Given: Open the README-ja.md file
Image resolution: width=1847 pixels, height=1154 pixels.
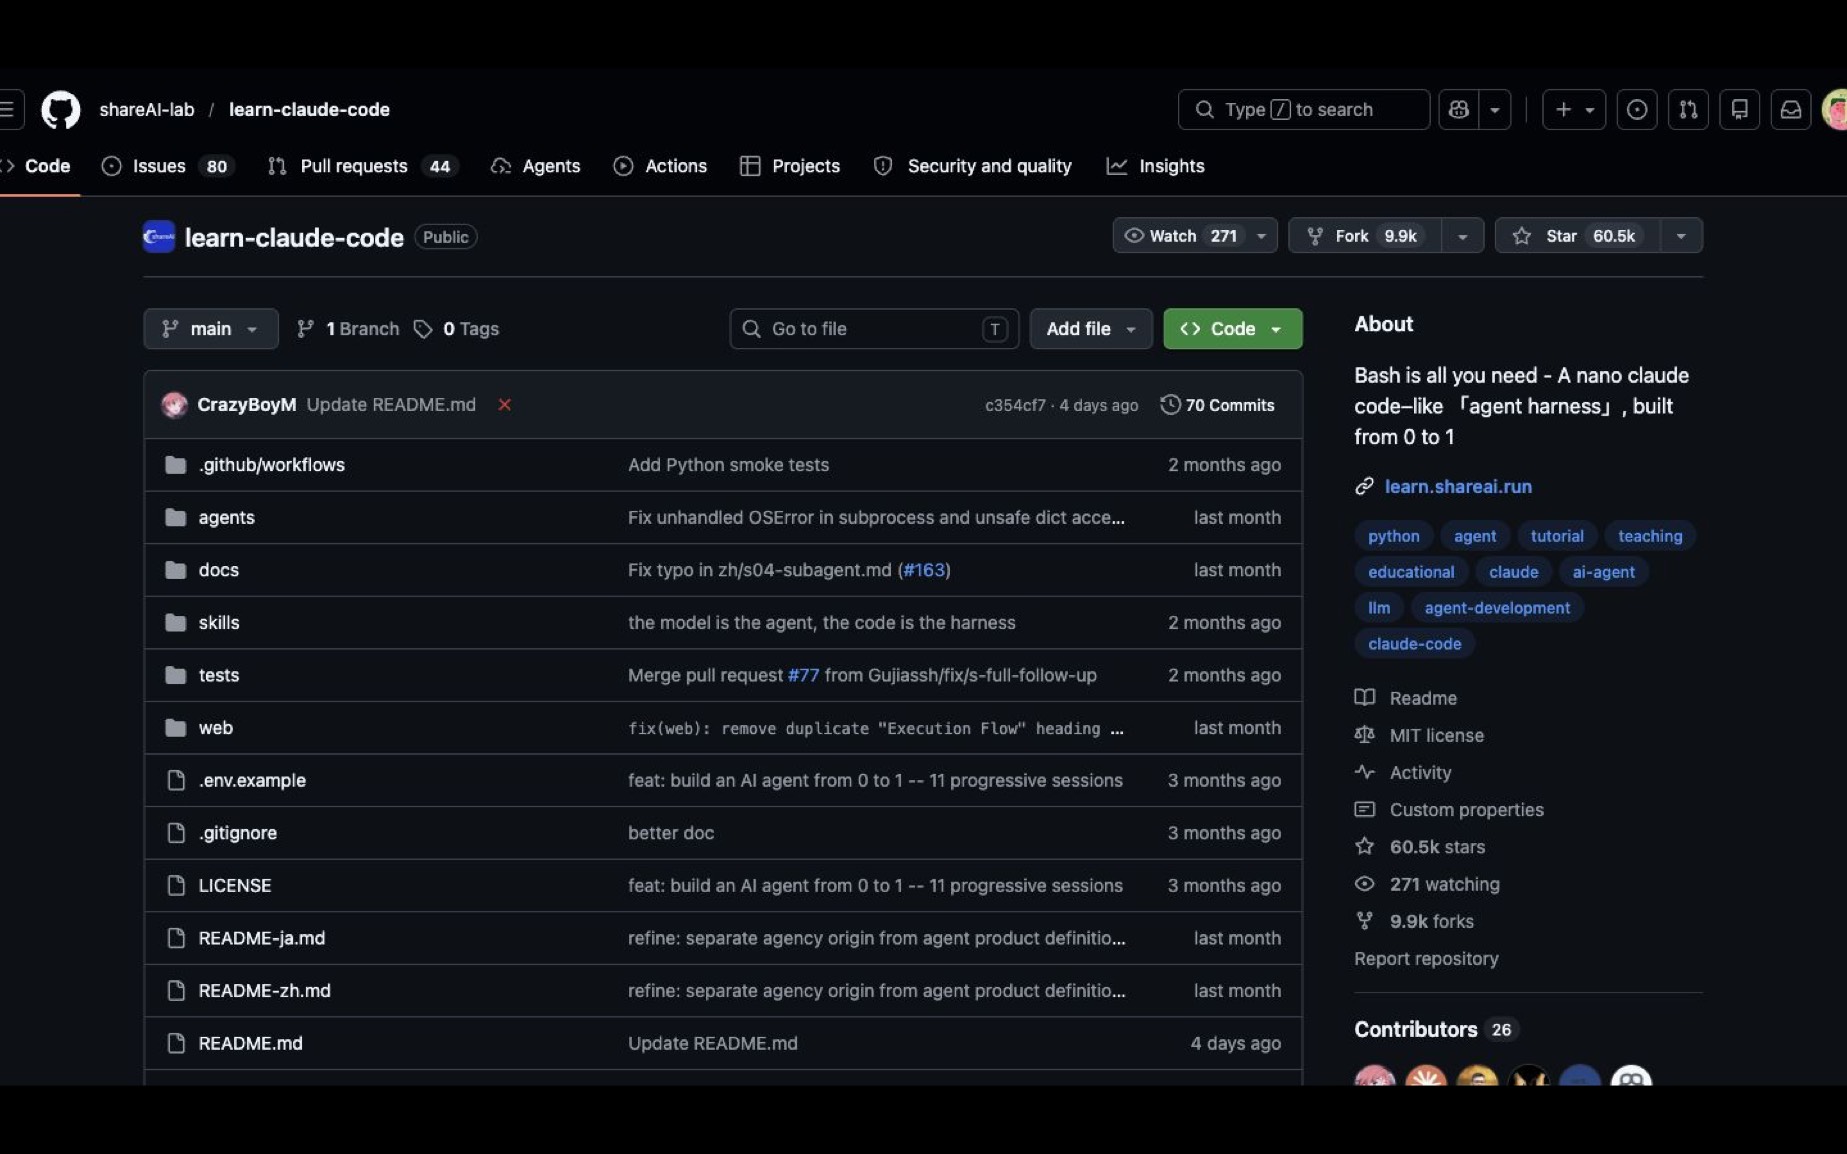Looking at the screenshot, I should (261, 938).
